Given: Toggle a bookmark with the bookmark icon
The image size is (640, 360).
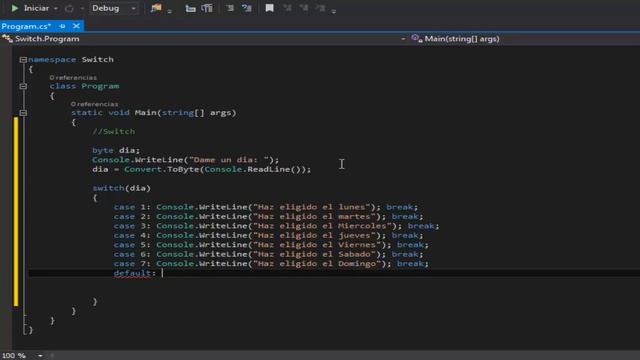Looking at the screenshot, I should 269,8.
